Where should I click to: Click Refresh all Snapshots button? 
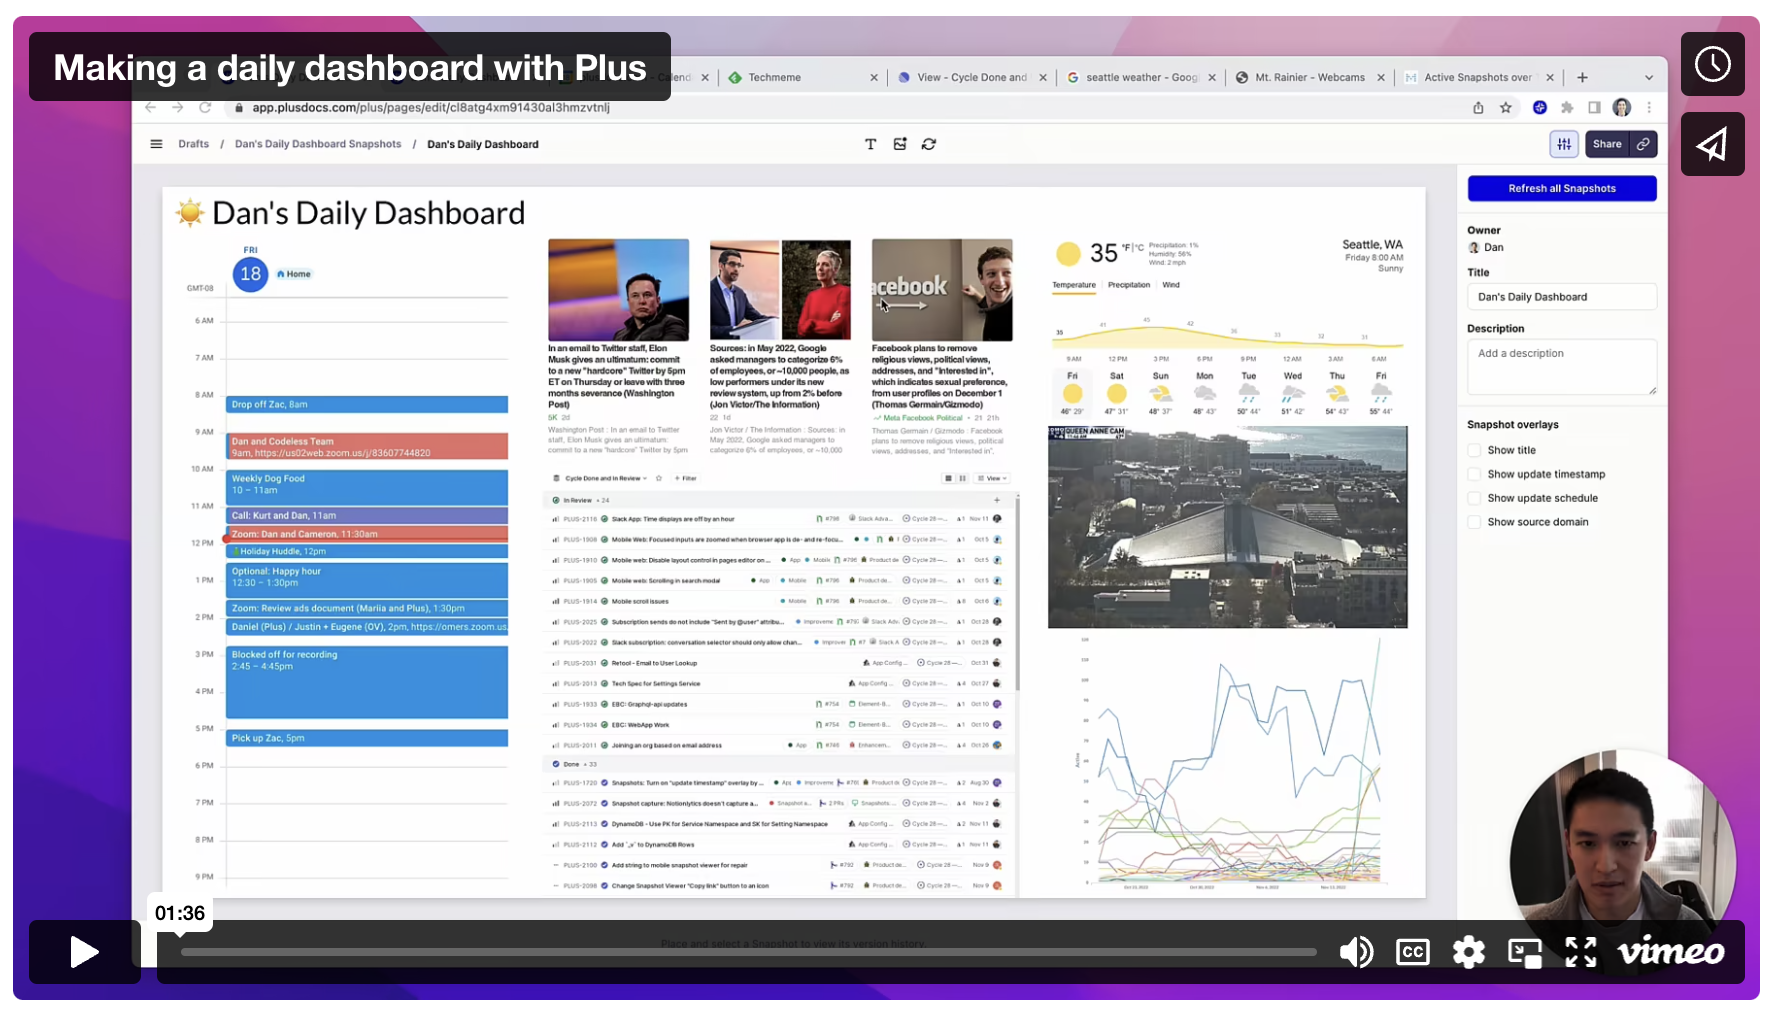click(1562, 188)
